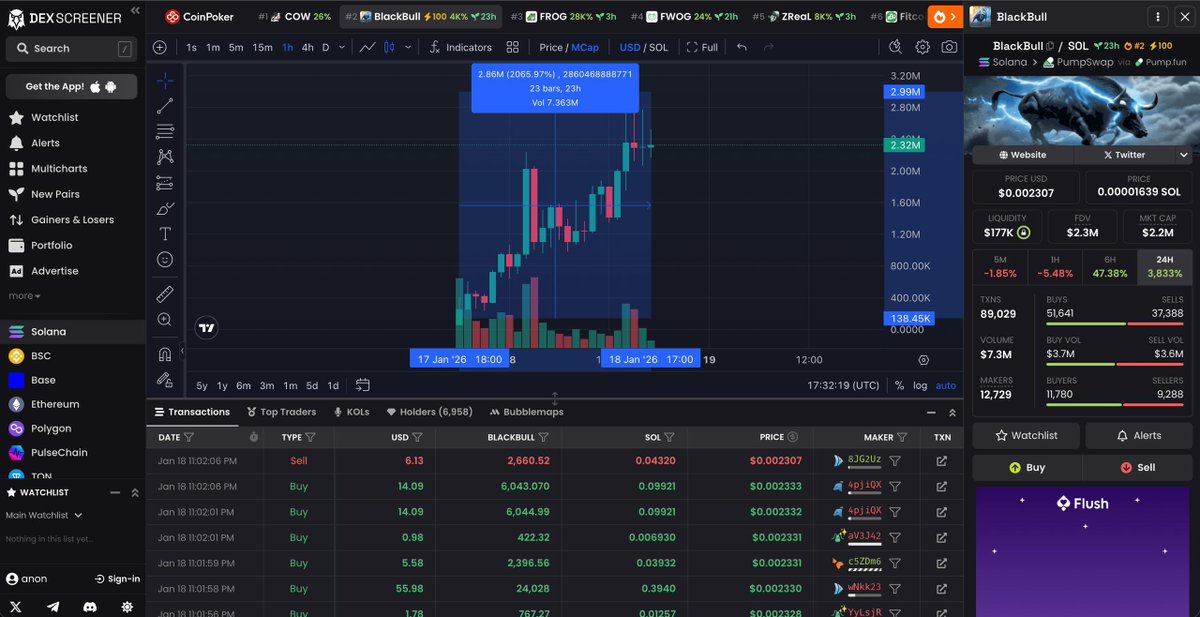Open the chart layout grid icon
This screenshot has width=1200, height=617.
point(513,47)
